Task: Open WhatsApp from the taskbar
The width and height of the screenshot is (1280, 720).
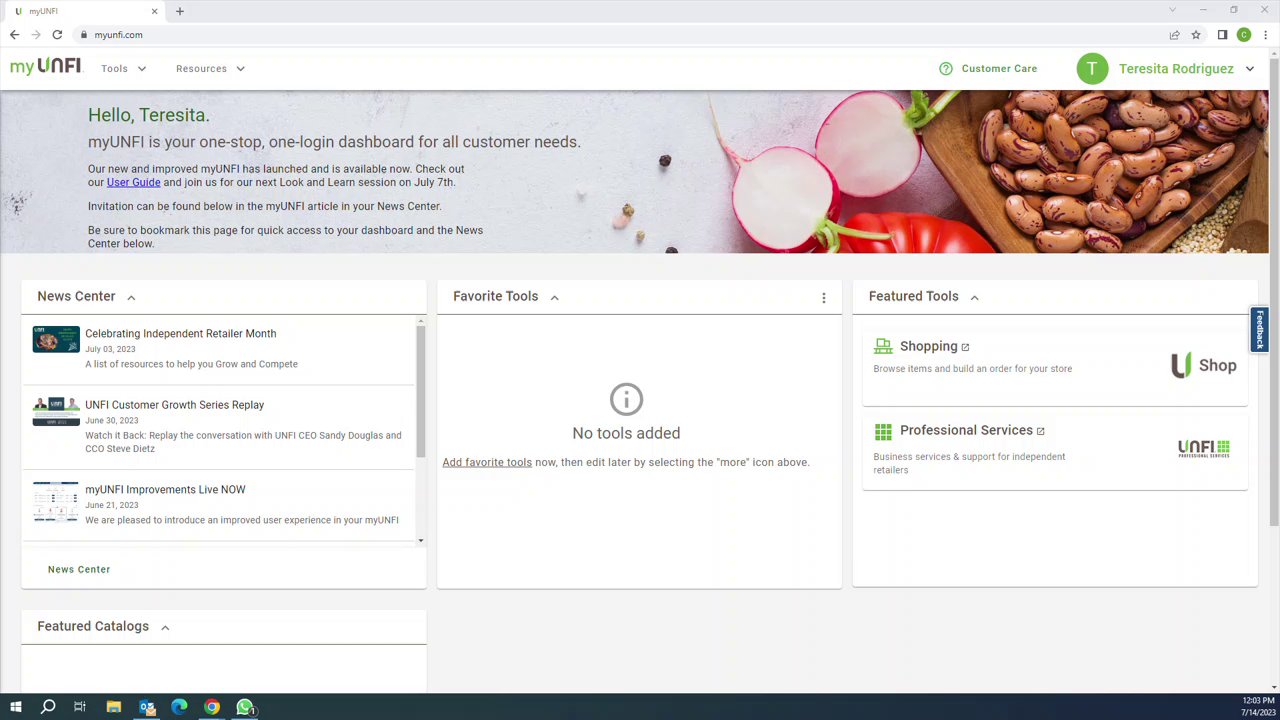Action: click(245, 708)
